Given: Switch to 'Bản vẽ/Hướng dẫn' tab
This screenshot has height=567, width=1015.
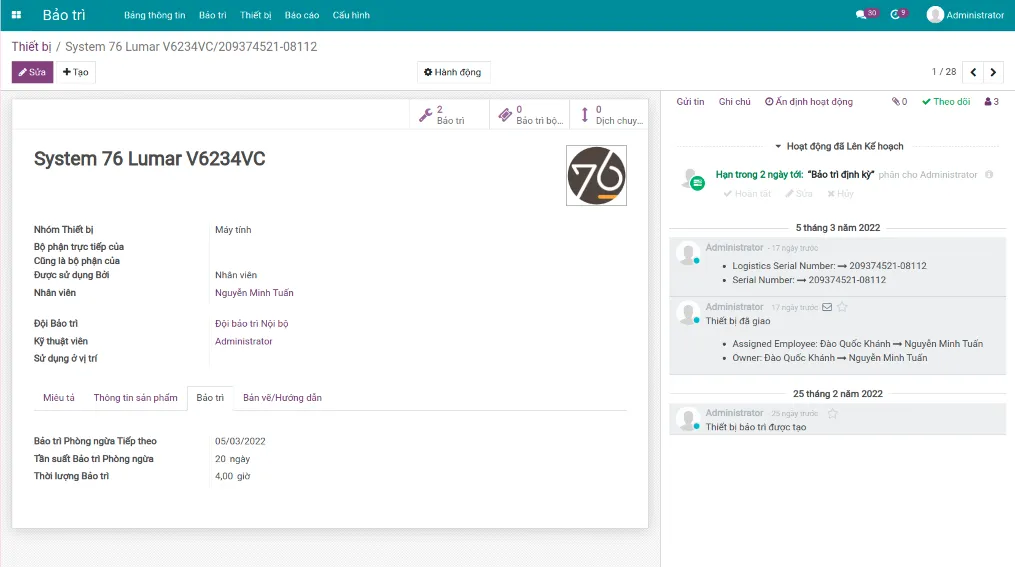Looking at the screenshot, I should coord(282,397).
